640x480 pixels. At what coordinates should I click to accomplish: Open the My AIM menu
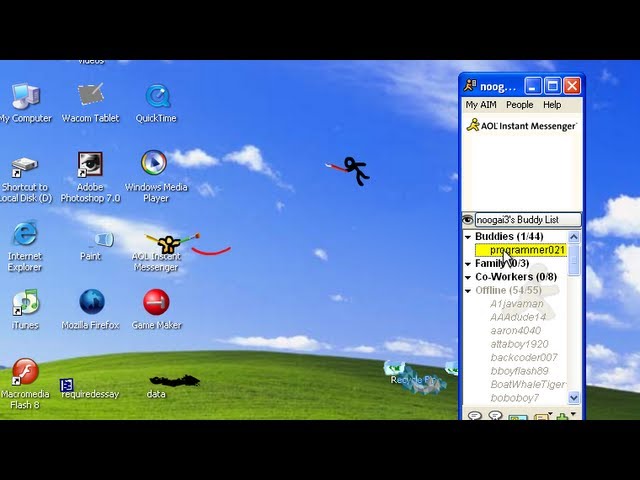coord(481,105)
